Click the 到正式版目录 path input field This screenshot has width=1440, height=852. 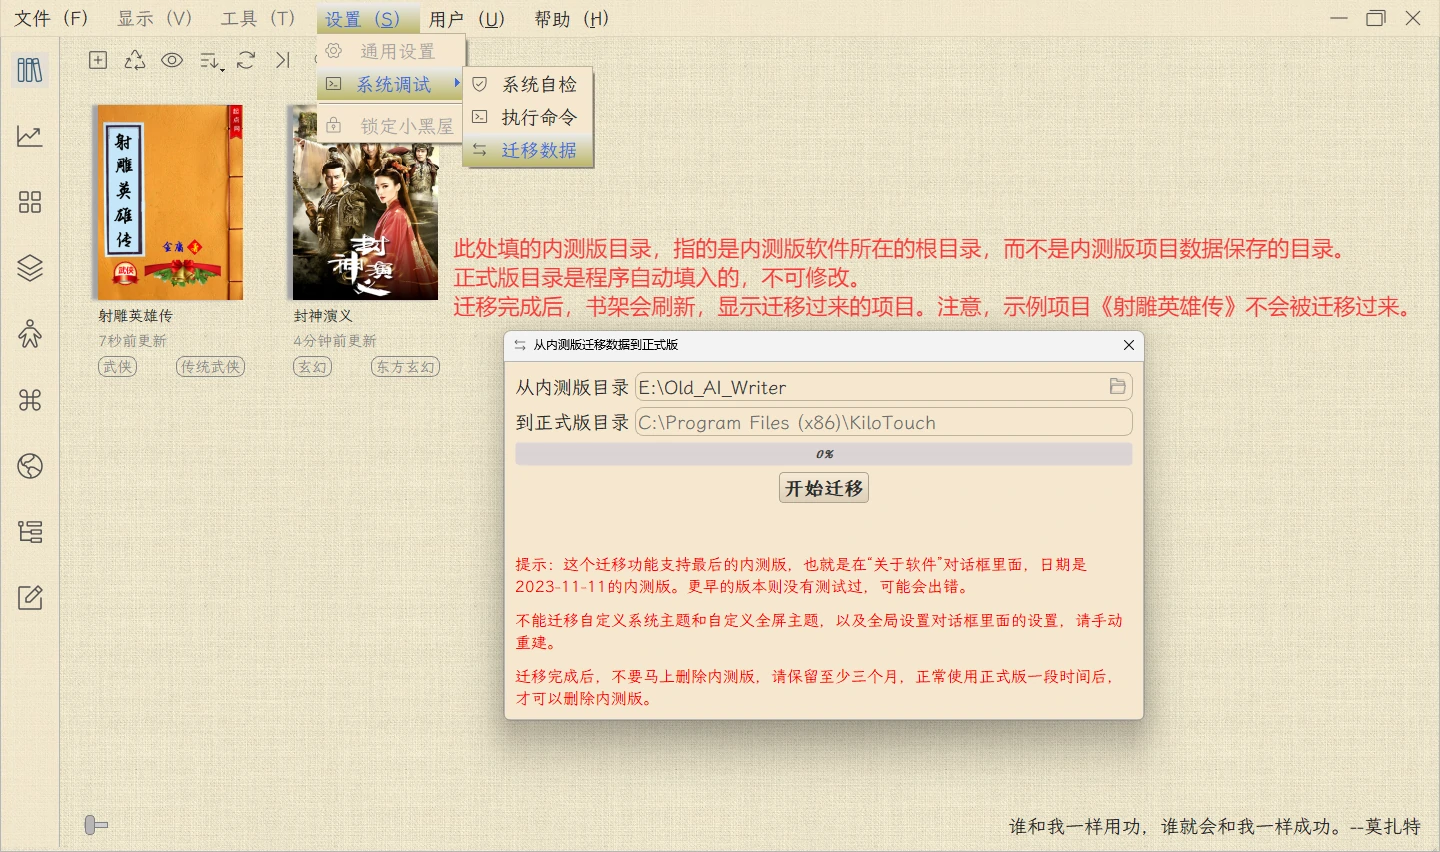coord(884,422)
